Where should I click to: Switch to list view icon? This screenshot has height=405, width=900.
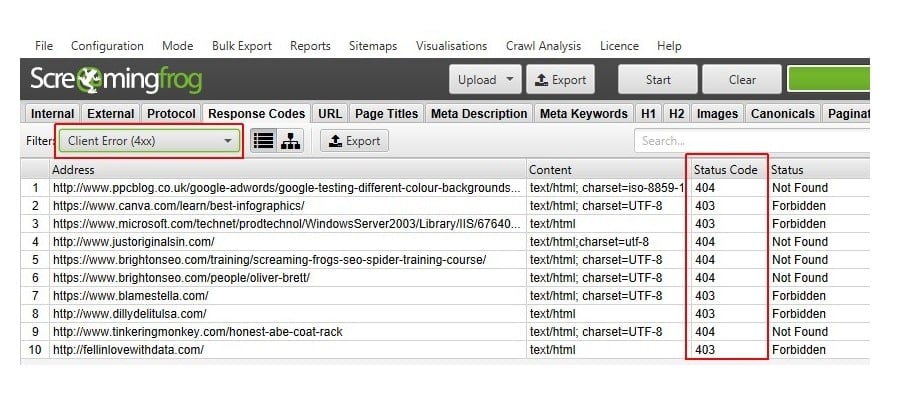pyautogui.click(x=263, y=141)
